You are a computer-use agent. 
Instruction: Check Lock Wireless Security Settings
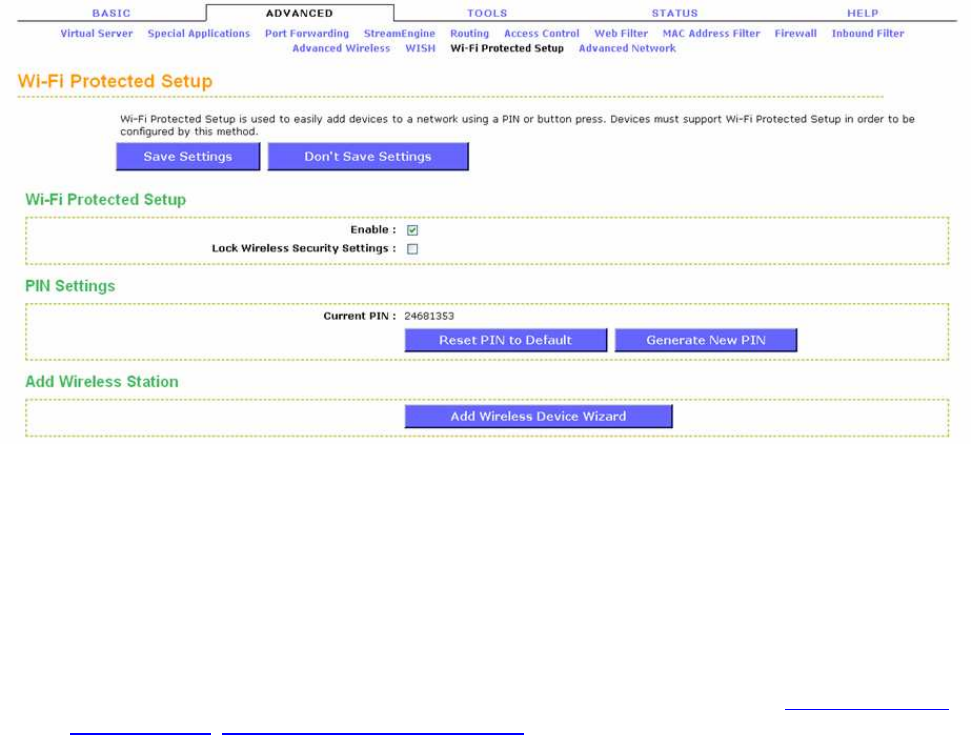click(x=412, y=249)
